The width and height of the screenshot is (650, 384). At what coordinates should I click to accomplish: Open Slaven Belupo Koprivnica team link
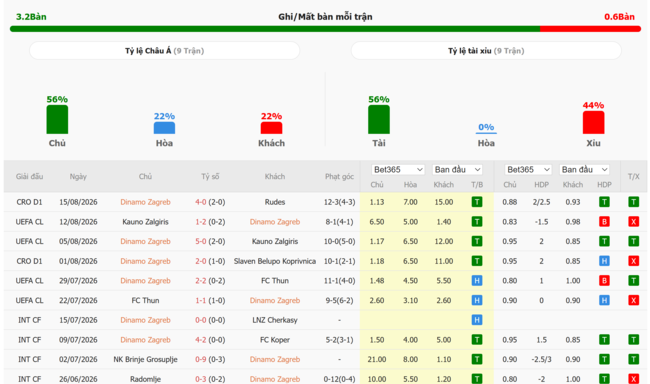[275, 261]
